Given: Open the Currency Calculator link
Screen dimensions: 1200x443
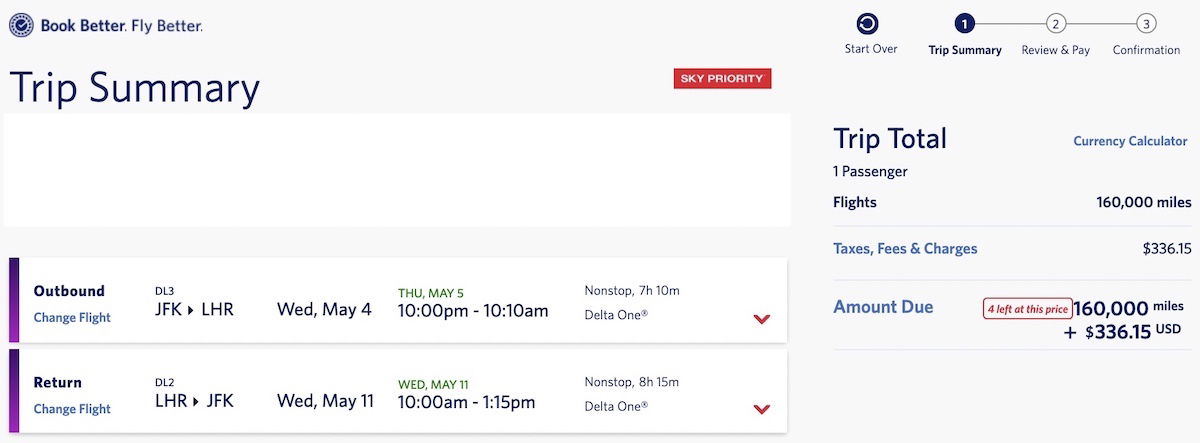Looking at the screenshot, I should [x=1130, y=141].
